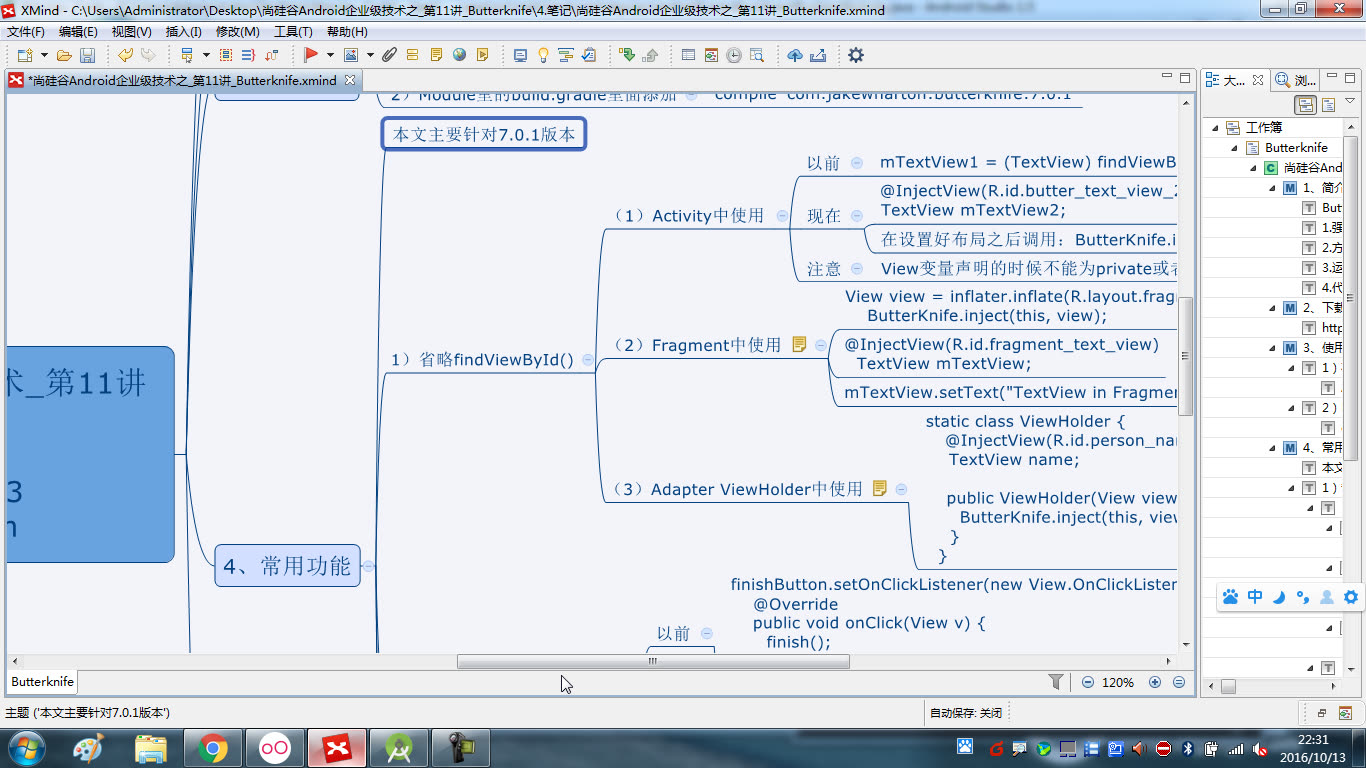Viewport: 1366px width, 768px height.
Task: Open the Gantt chart toolbar icon
Action: tap(565, 55)
